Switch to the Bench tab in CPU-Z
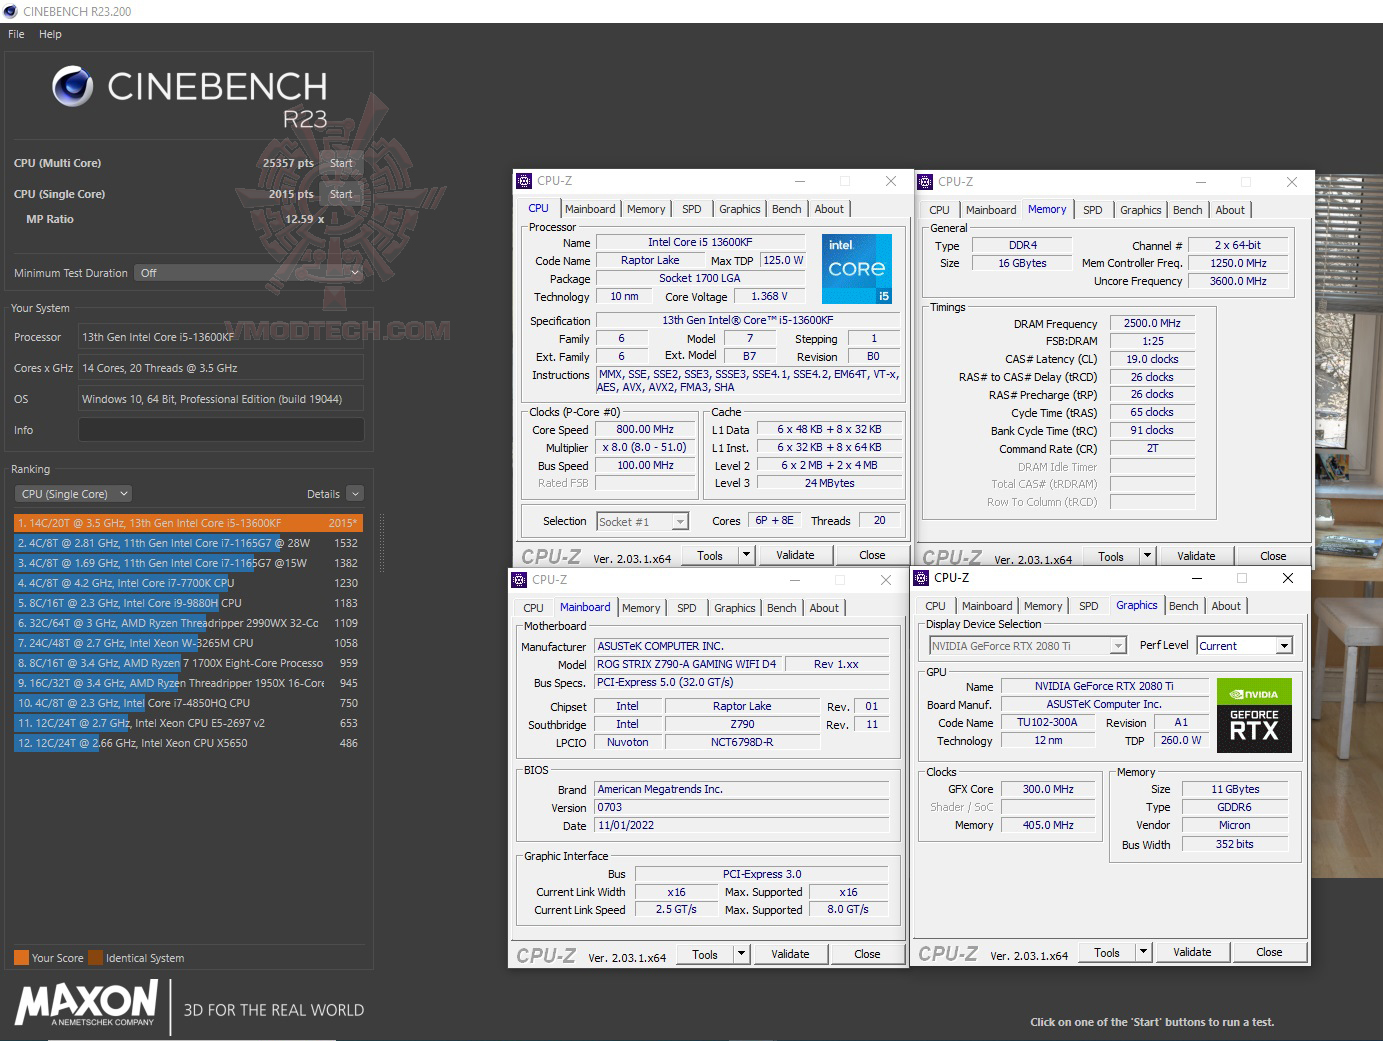Viewport: 1383px width, 1041px height. pyautogui.click(x=786, y=208)
